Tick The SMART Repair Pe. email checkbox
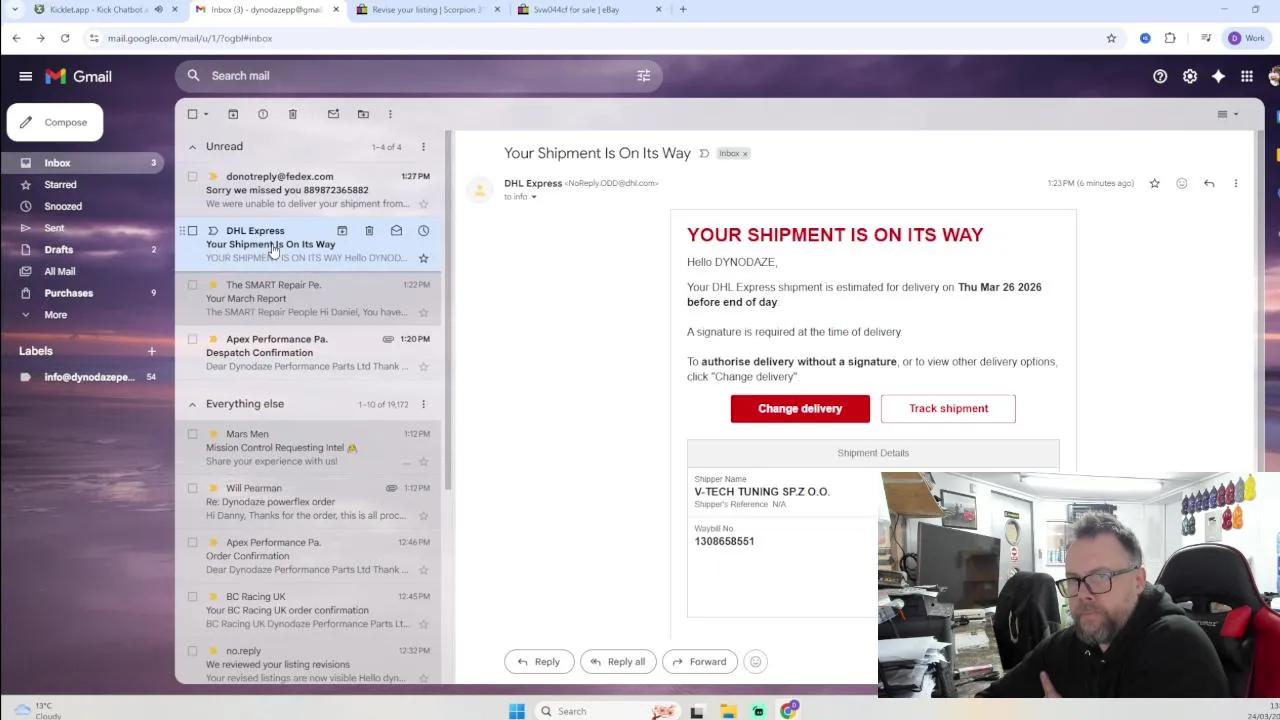The height and width of the screenshot is (720, 1280). (192, 285)
